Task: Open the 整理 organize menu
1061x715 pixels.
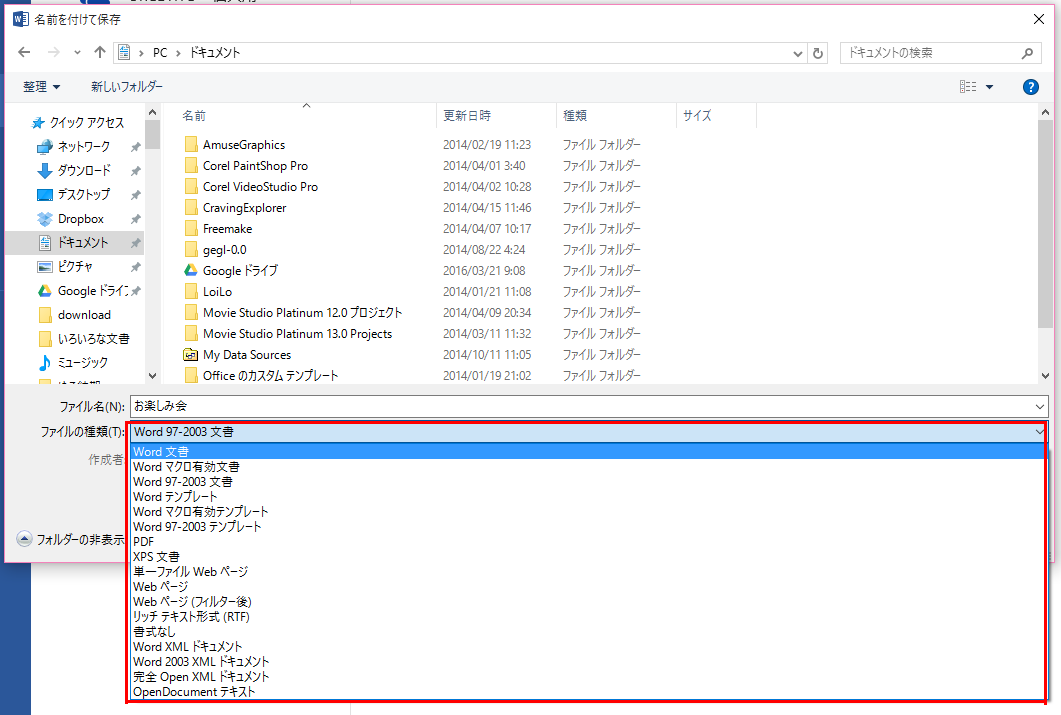Action: (42, 87)
